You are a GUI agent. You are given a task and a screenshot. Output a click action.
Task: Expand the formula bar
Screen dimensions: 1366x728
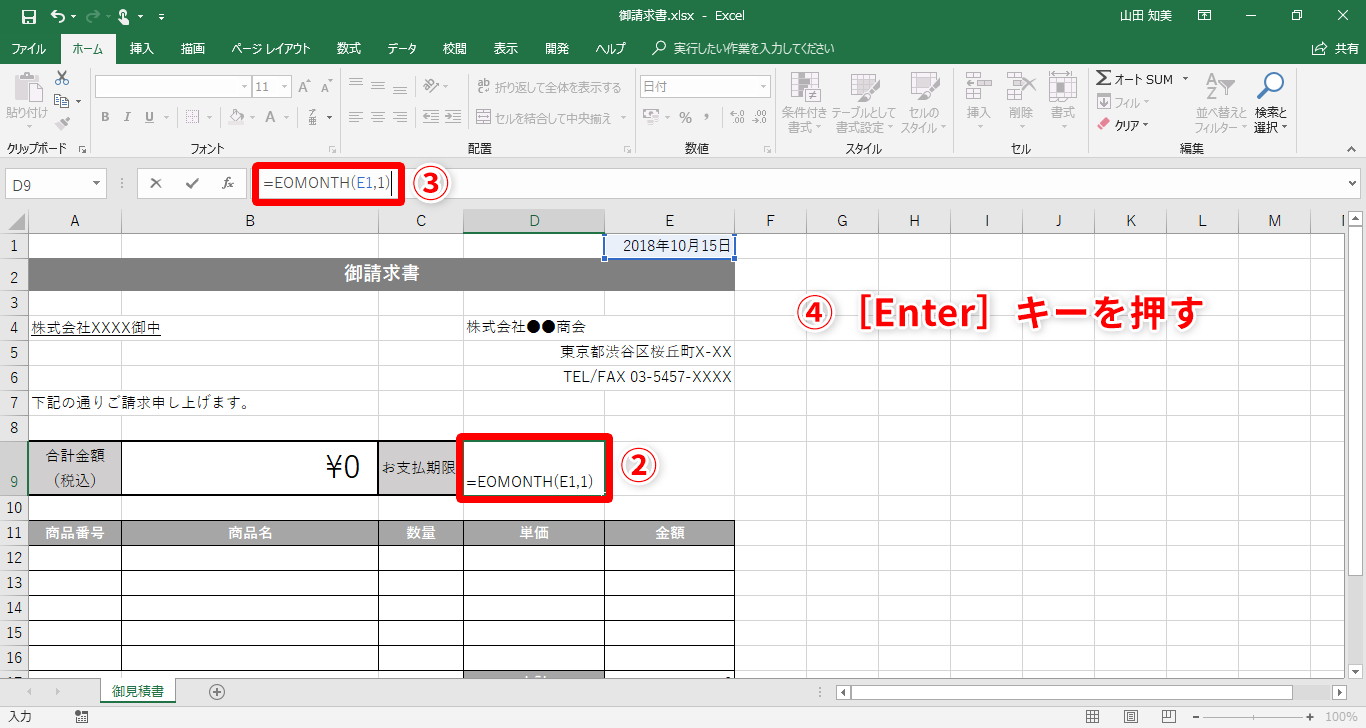[1353, 183]
